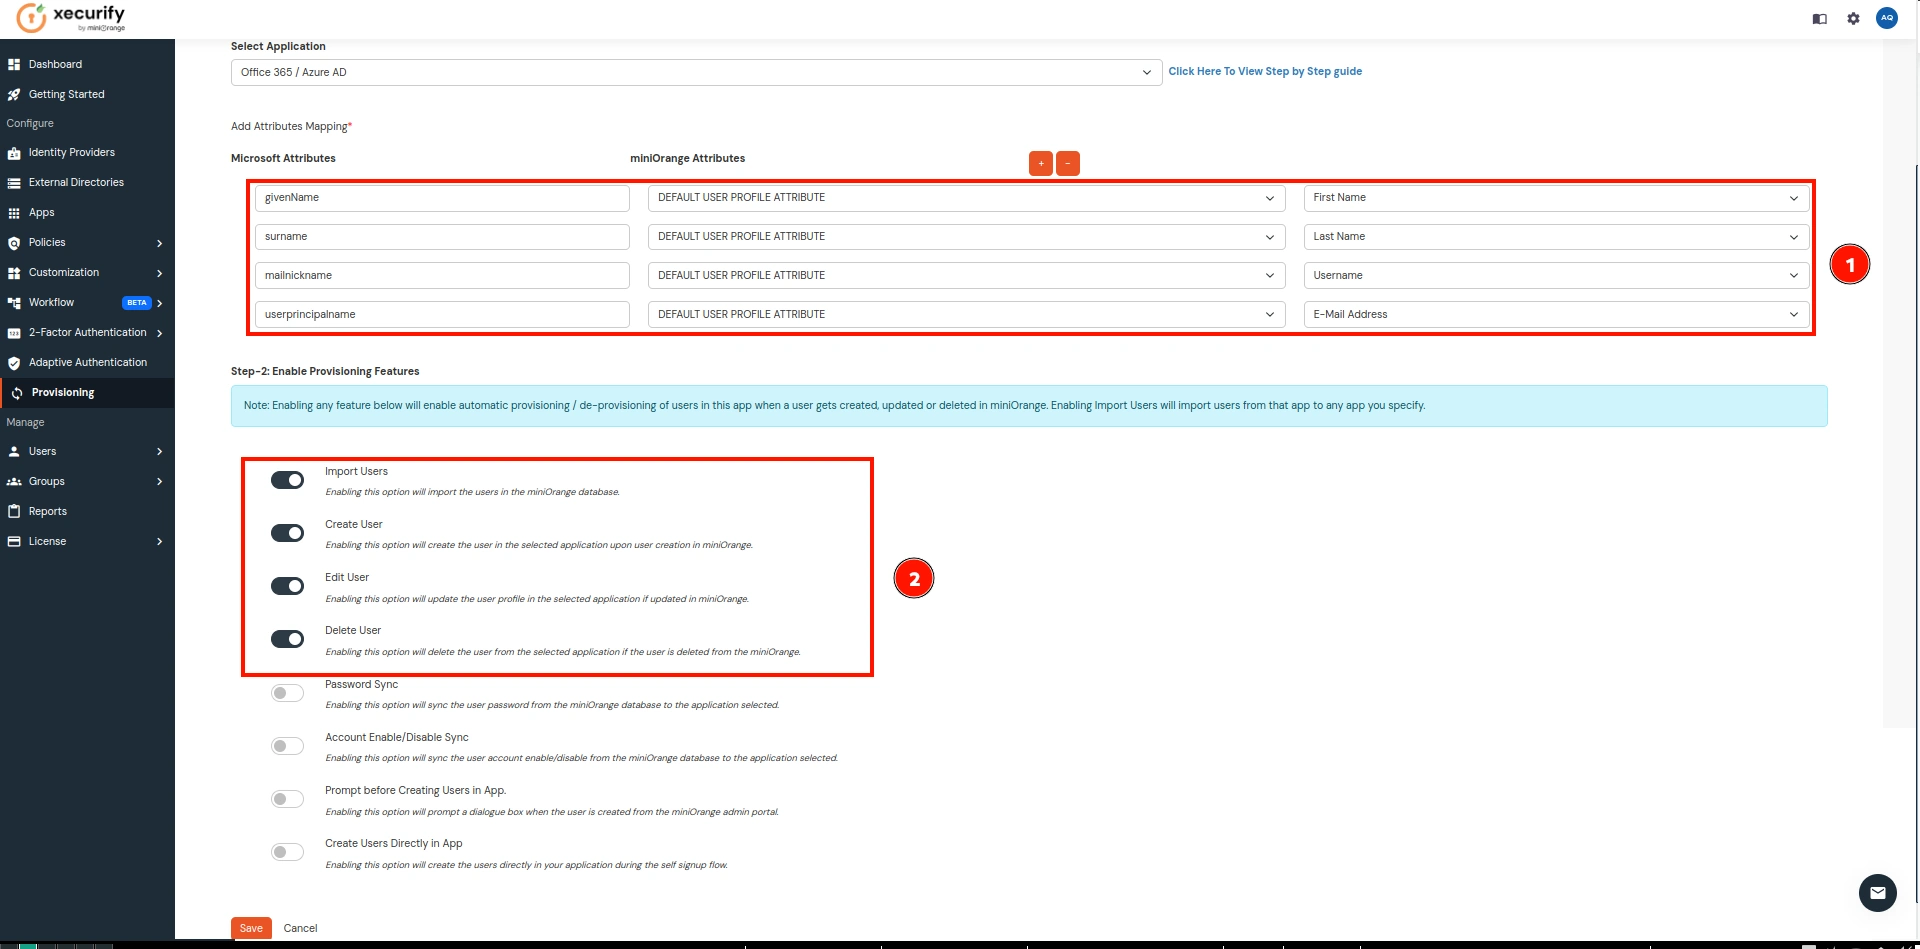The width and height of the screenshot is (1920, 949).
Task: Open the miniOrange Attribute dropdown for givenName
Action: tap(965, 197)
